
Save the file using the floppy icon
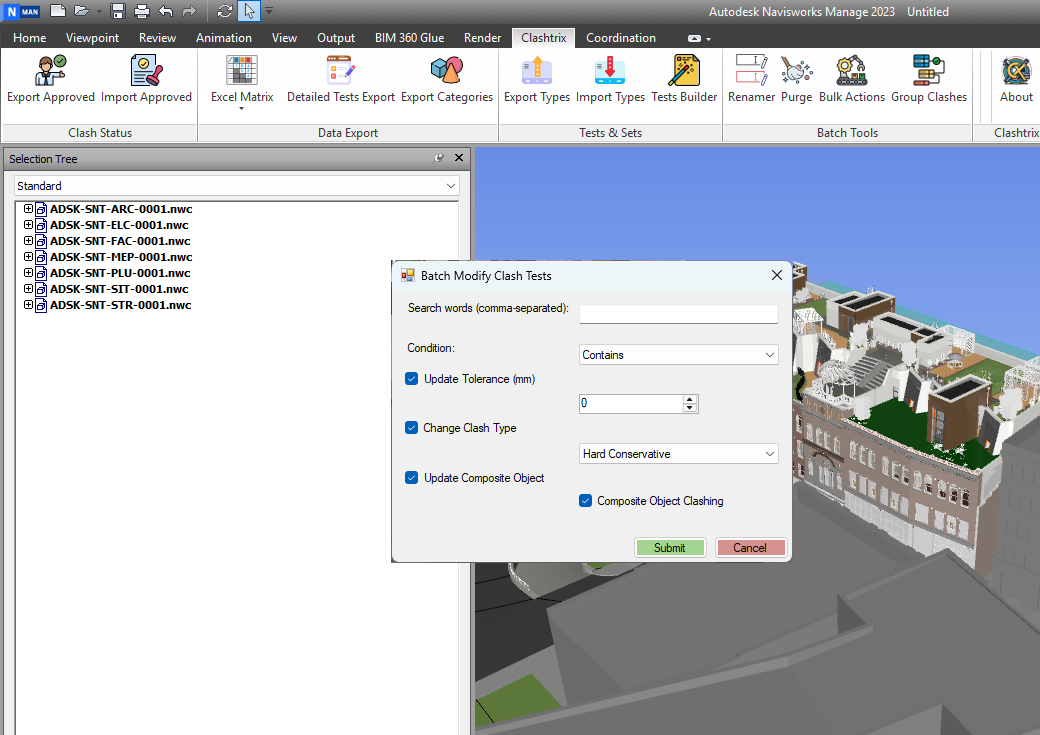pyautogui.click(x=118, y=11)
